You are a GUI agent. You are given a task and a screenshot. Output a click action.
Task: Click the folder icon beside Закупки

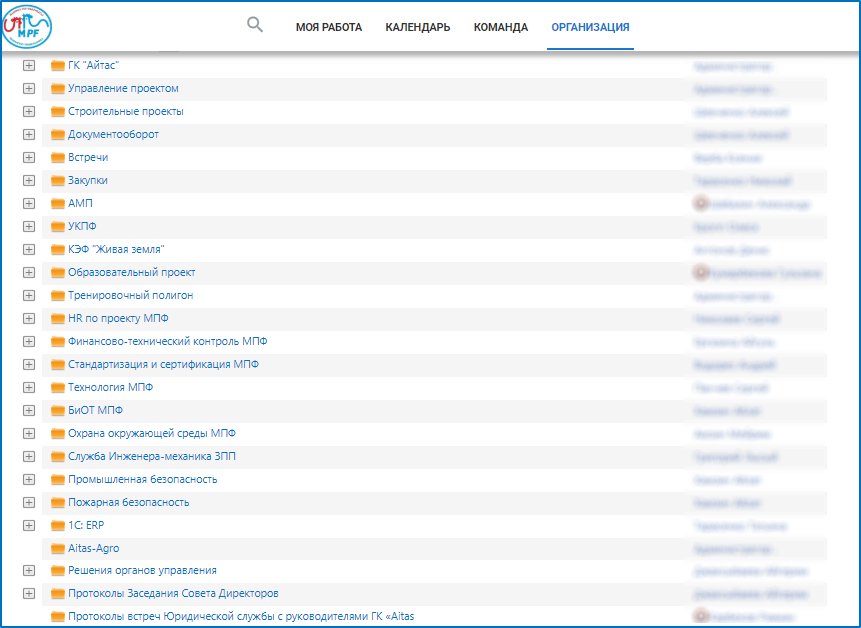tap(58, 181)
